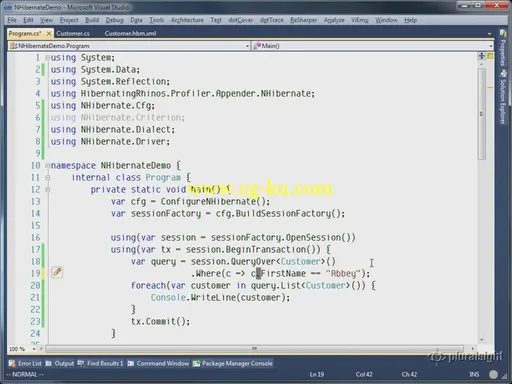Open the ViEmu menu
Viewport: 512px width, 384px height.
click(360, 20)
